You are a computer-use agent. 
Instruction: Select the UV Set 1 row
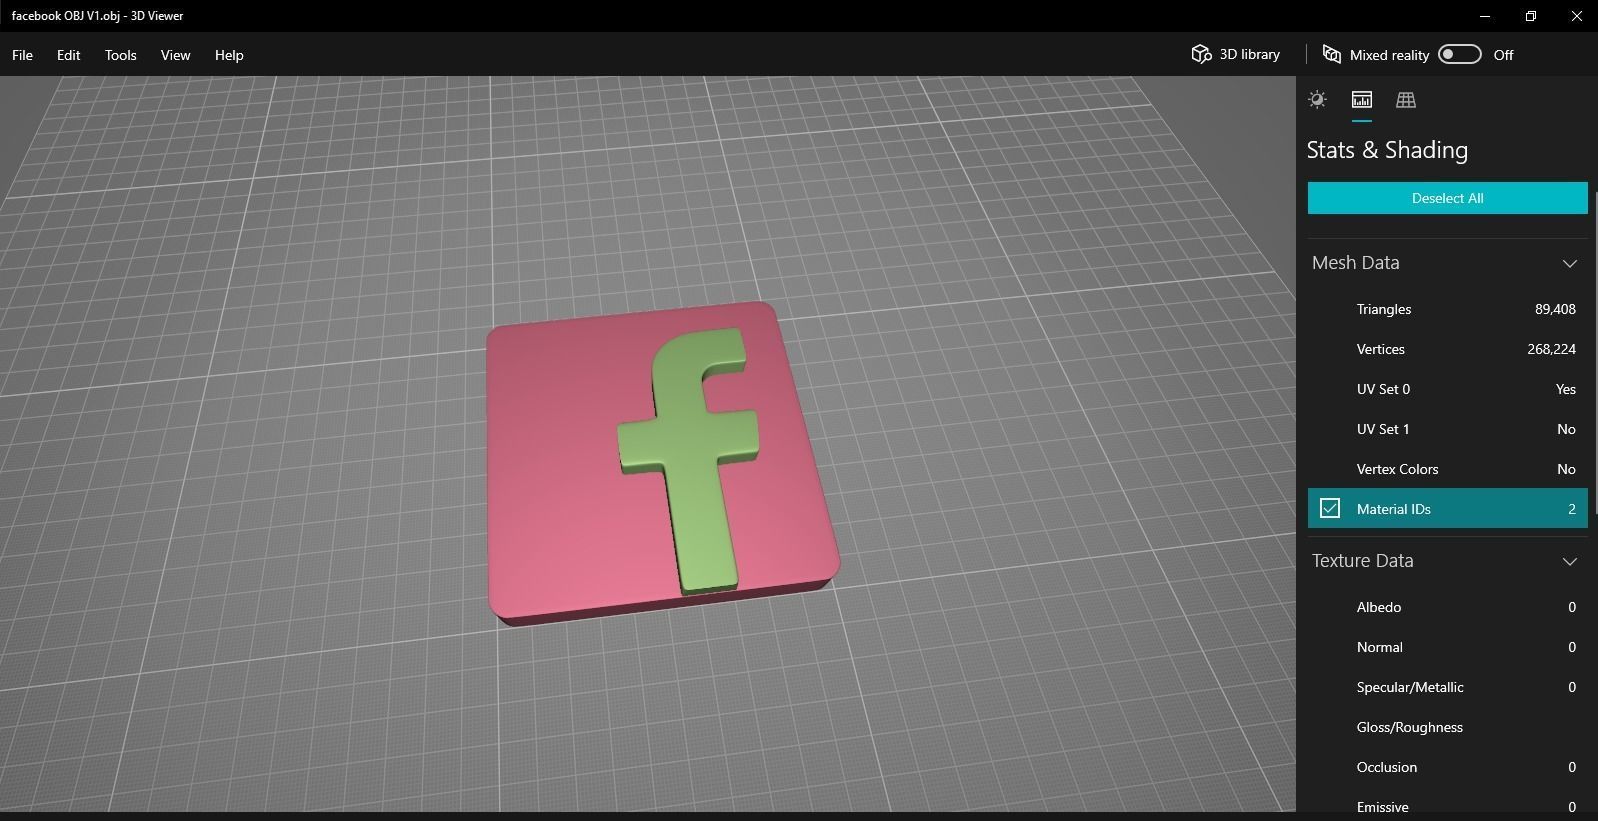tap(1447, 429)
